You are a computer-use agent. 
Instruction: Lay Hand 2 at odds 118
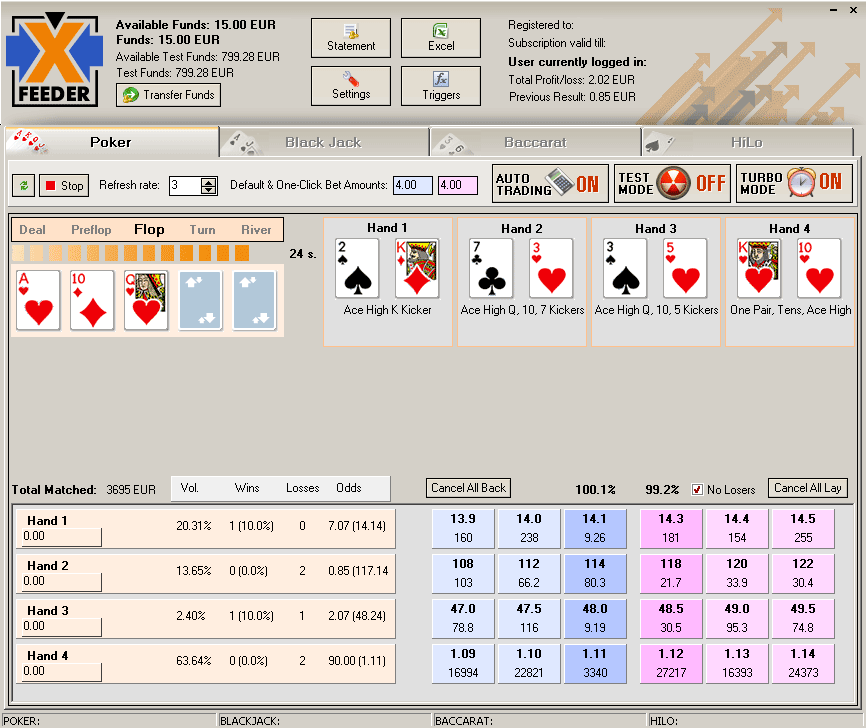pos(671,573)
